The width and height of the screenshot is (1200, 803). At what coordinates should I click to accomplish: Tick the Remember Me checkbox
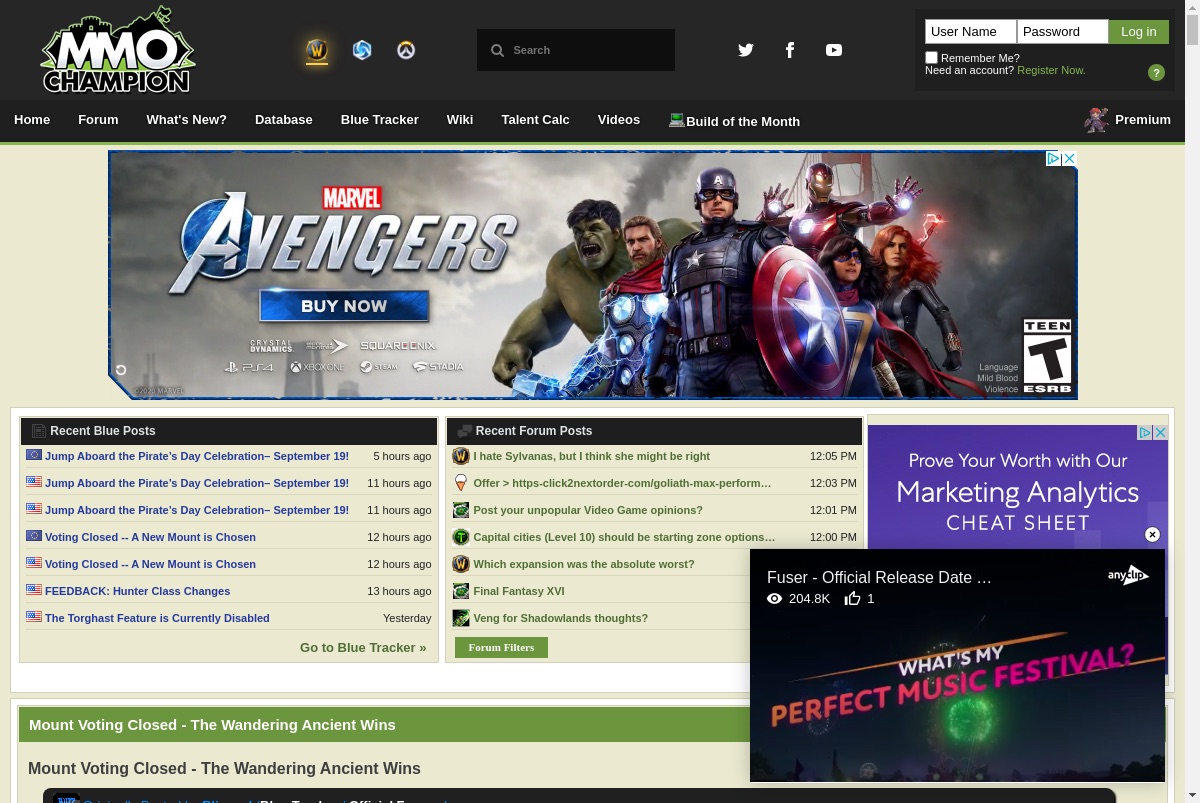point(932,57)
